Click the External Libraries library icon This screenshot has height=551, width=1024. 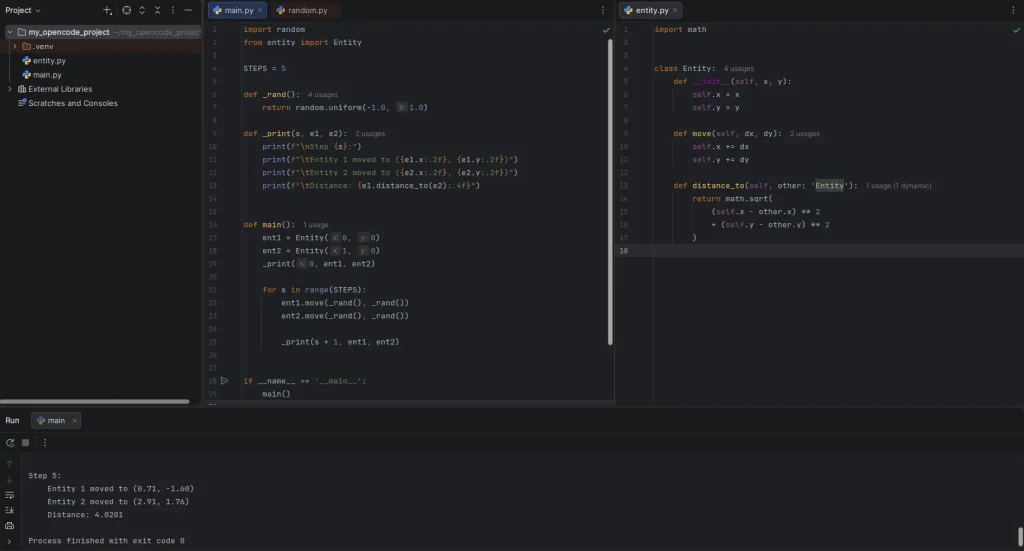[22, 89]
